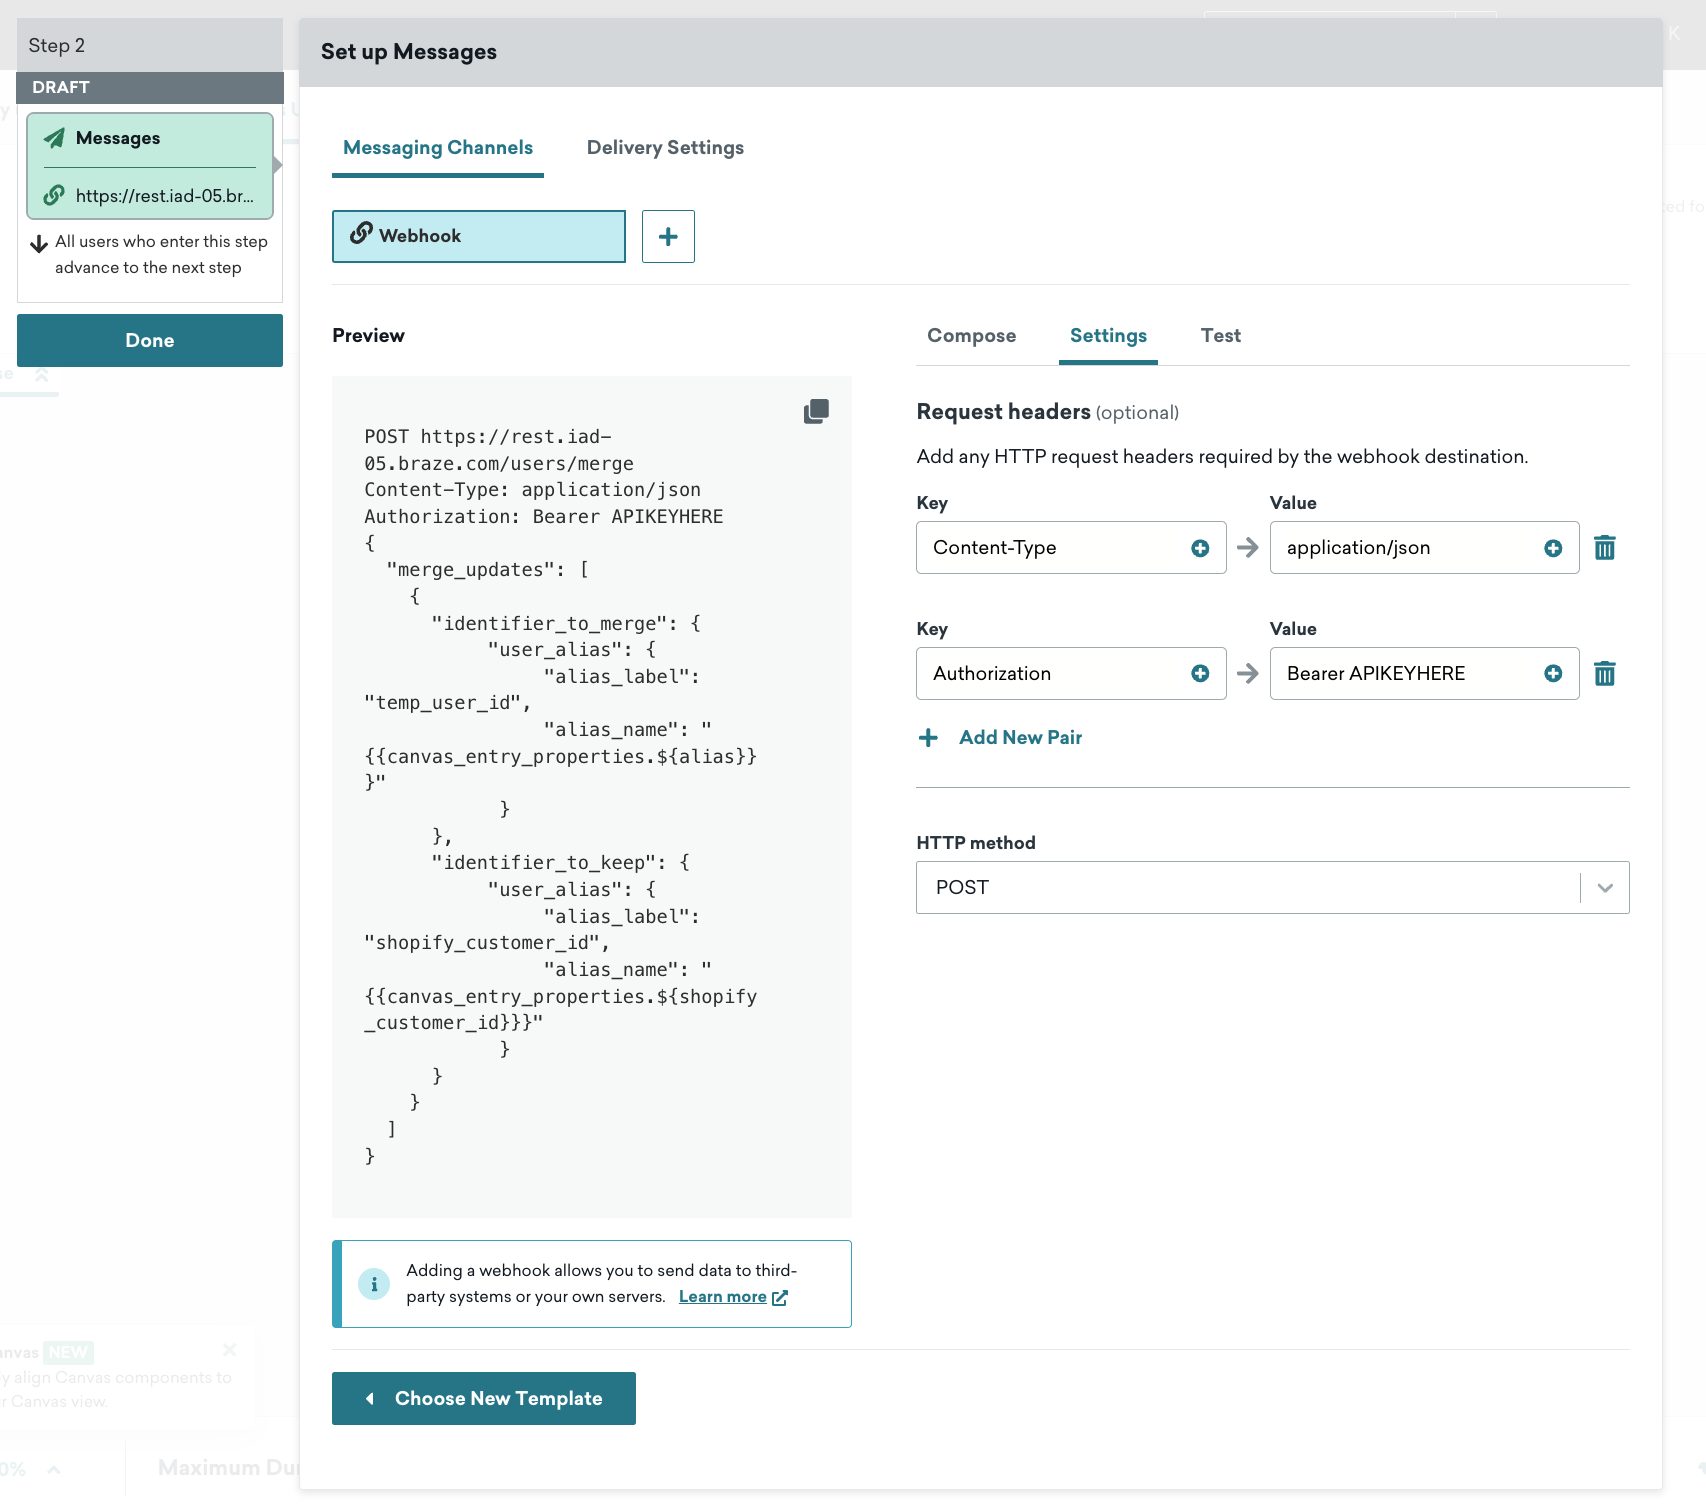
Task: Select the Messages step card
Action: click(150, 165)
